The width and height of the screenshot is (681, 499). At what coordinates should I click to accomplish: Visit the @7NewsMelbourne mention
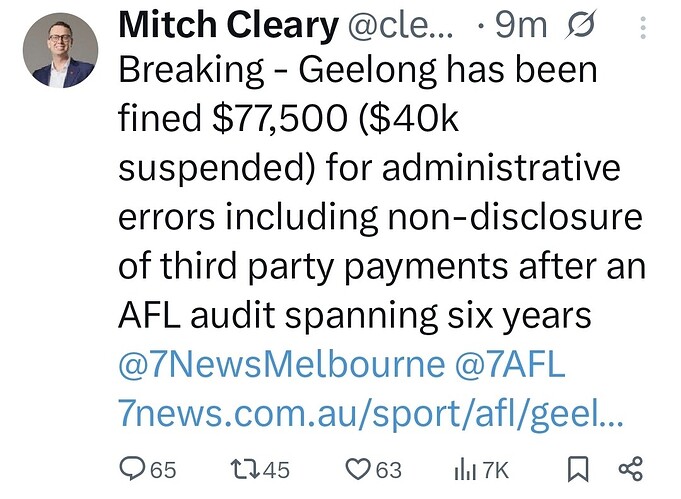(282, 365)
